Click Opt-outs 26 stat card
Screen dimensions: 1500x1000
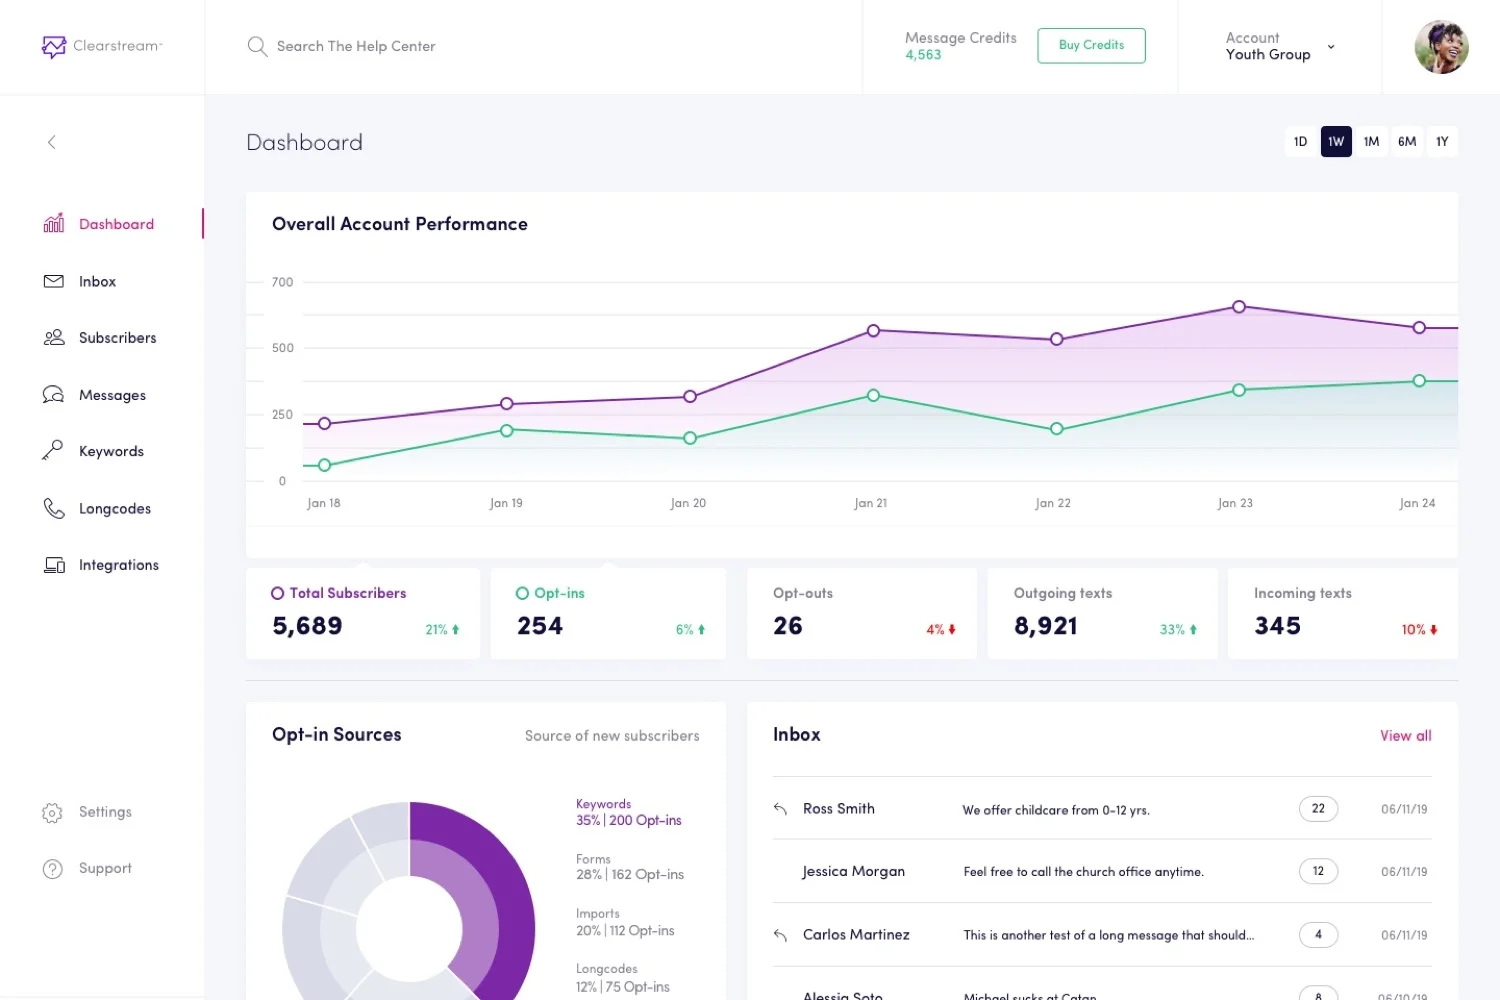coord(862,613)
